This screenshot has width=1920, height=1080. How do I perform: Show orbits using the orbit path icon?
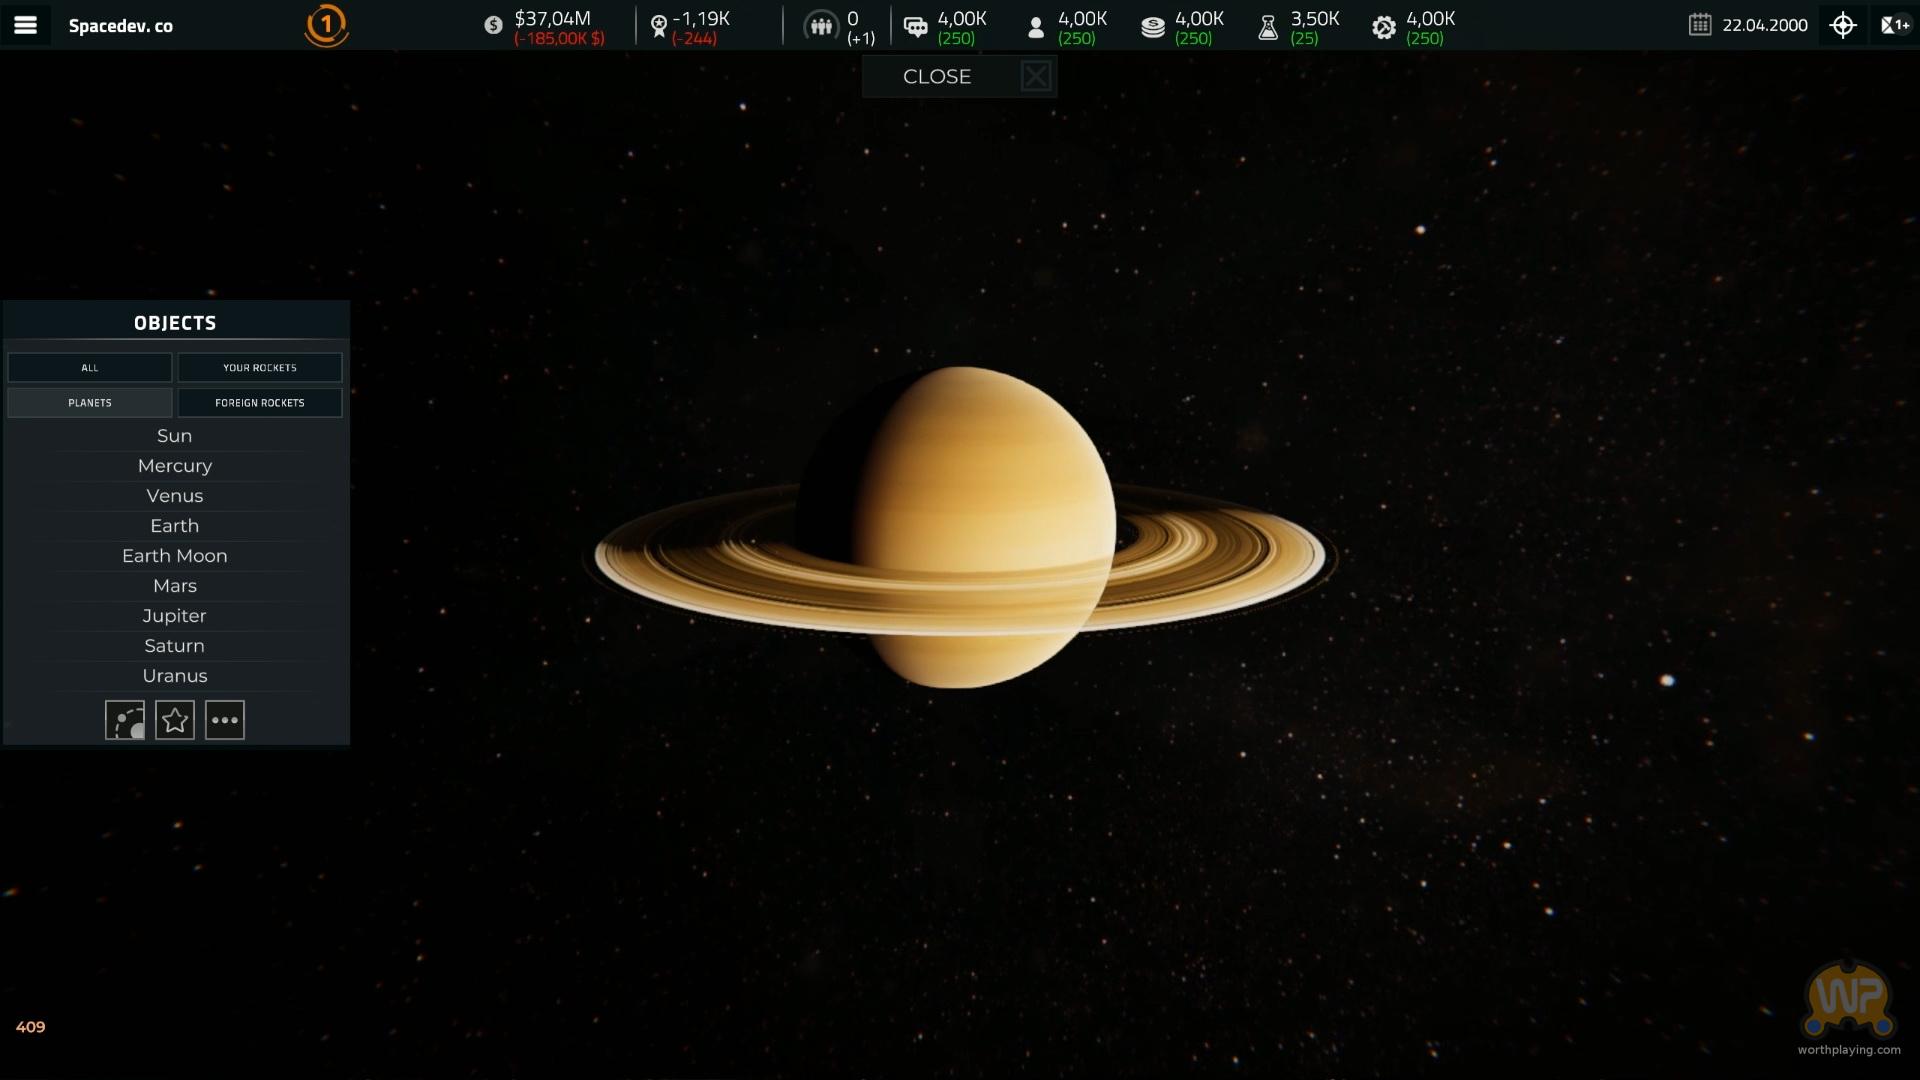pos(125,720)
